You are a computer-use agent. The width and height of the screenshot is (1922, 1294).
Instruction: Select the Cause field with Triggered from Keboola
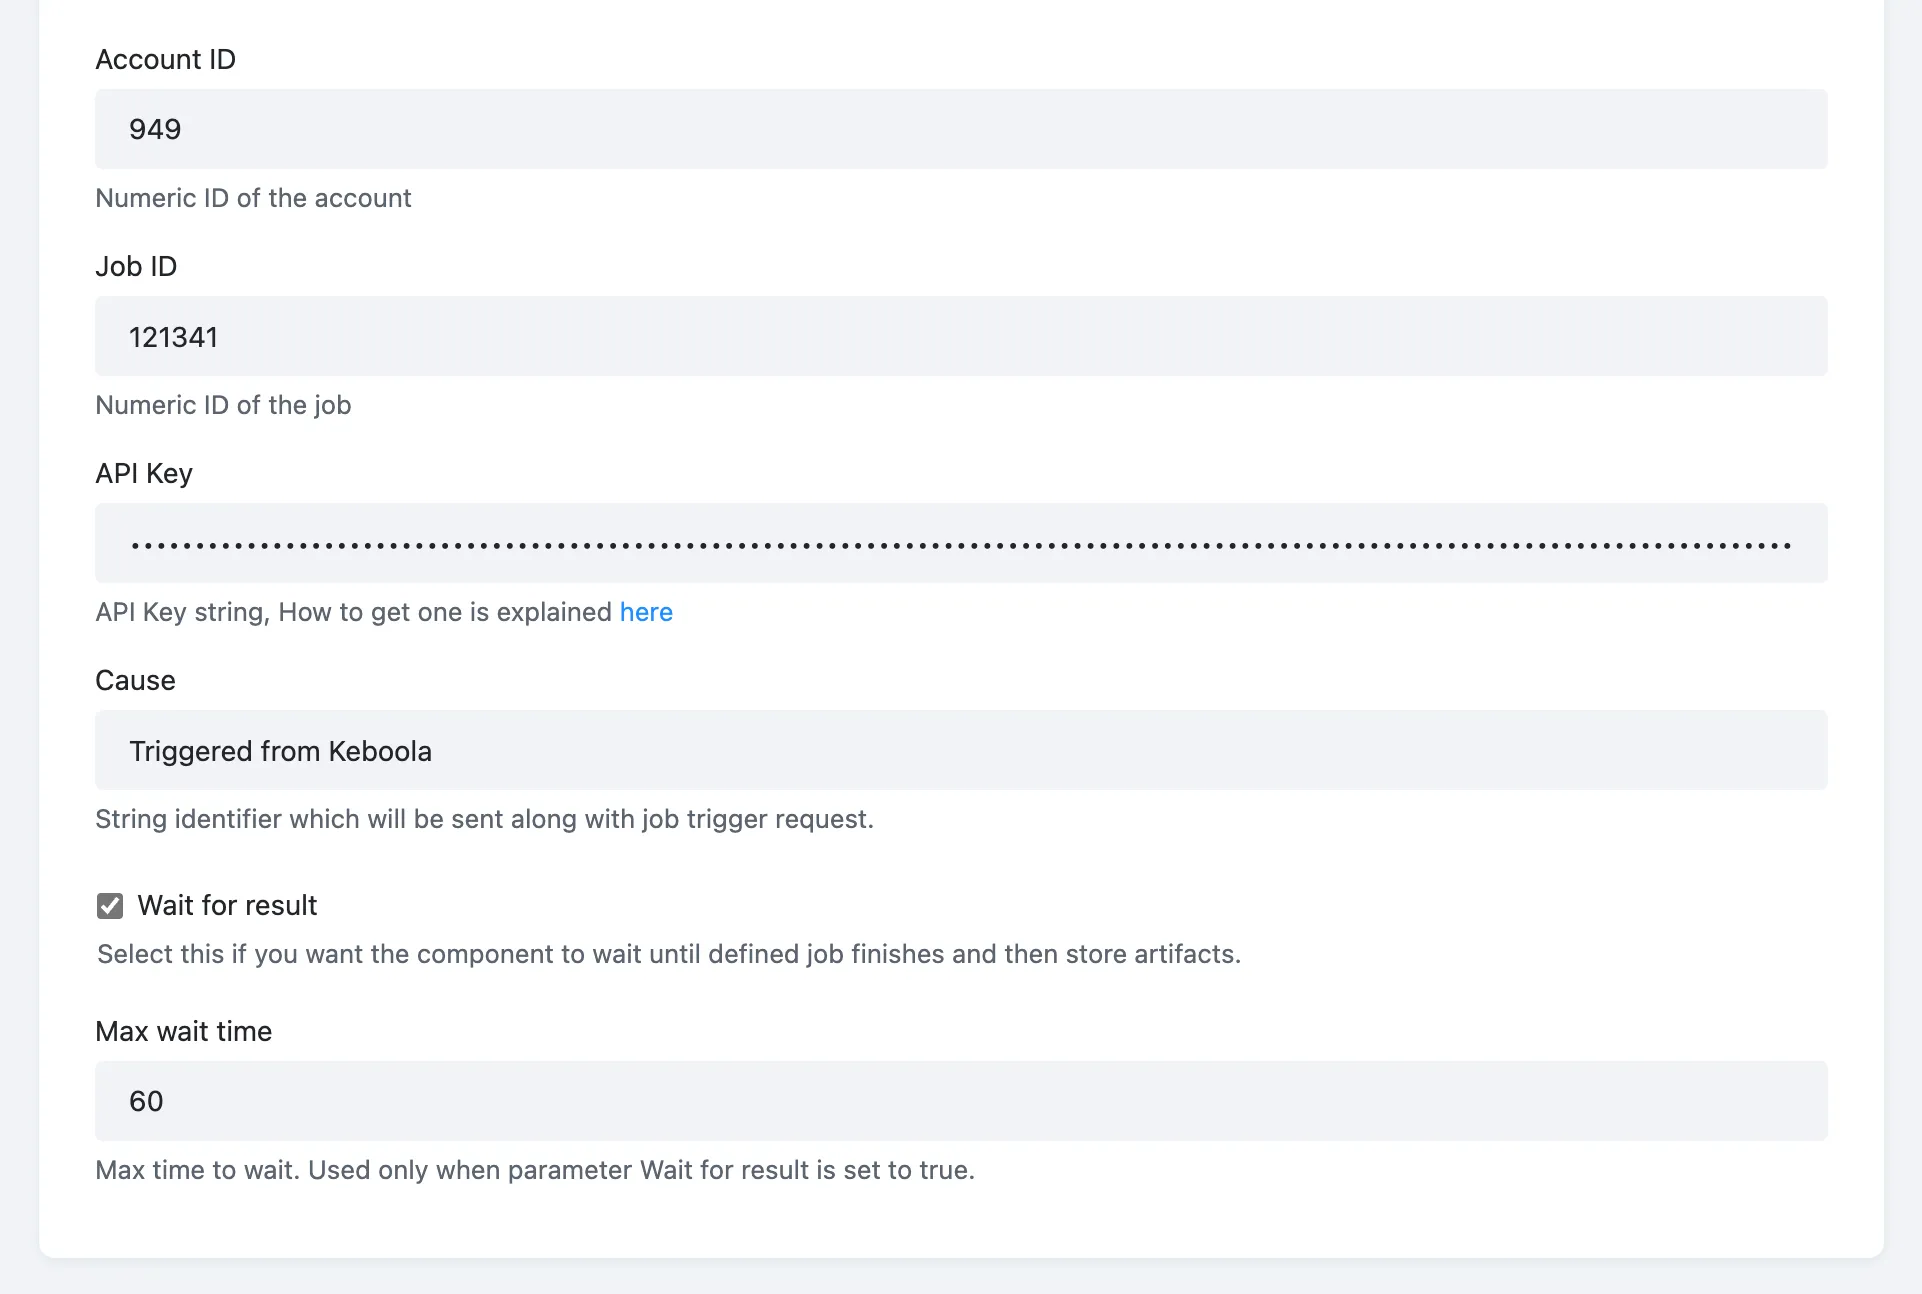(961, 750)
